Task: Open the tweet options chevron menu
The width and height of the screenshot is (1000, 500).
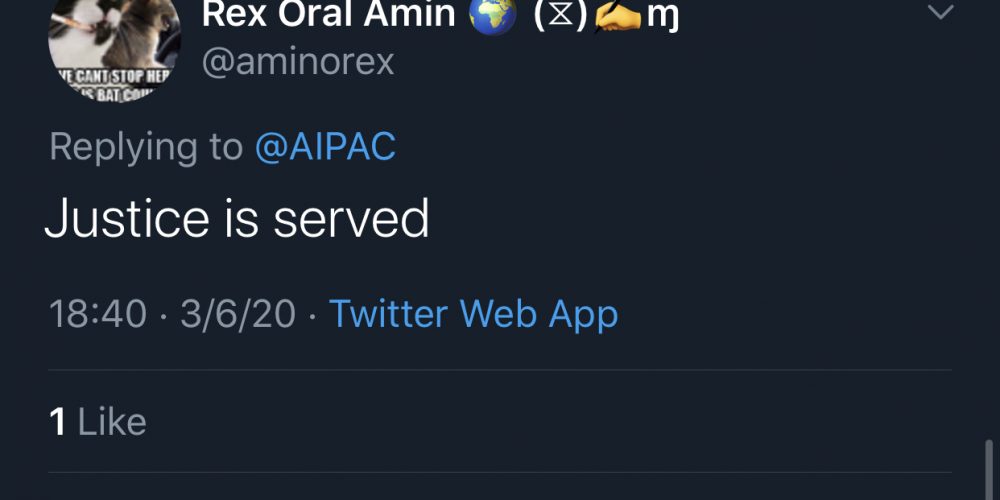Action: [941, 13]
